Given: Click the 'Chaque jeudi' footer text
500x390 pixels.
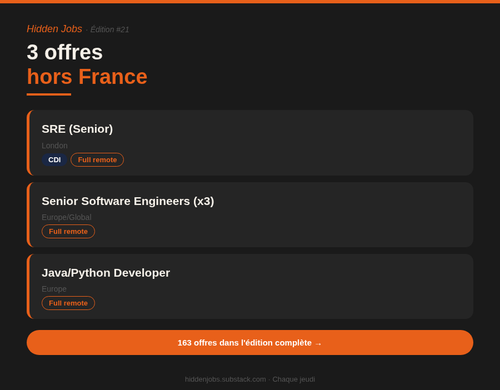Looking at the screenshot, I should [x=294, y=379].
